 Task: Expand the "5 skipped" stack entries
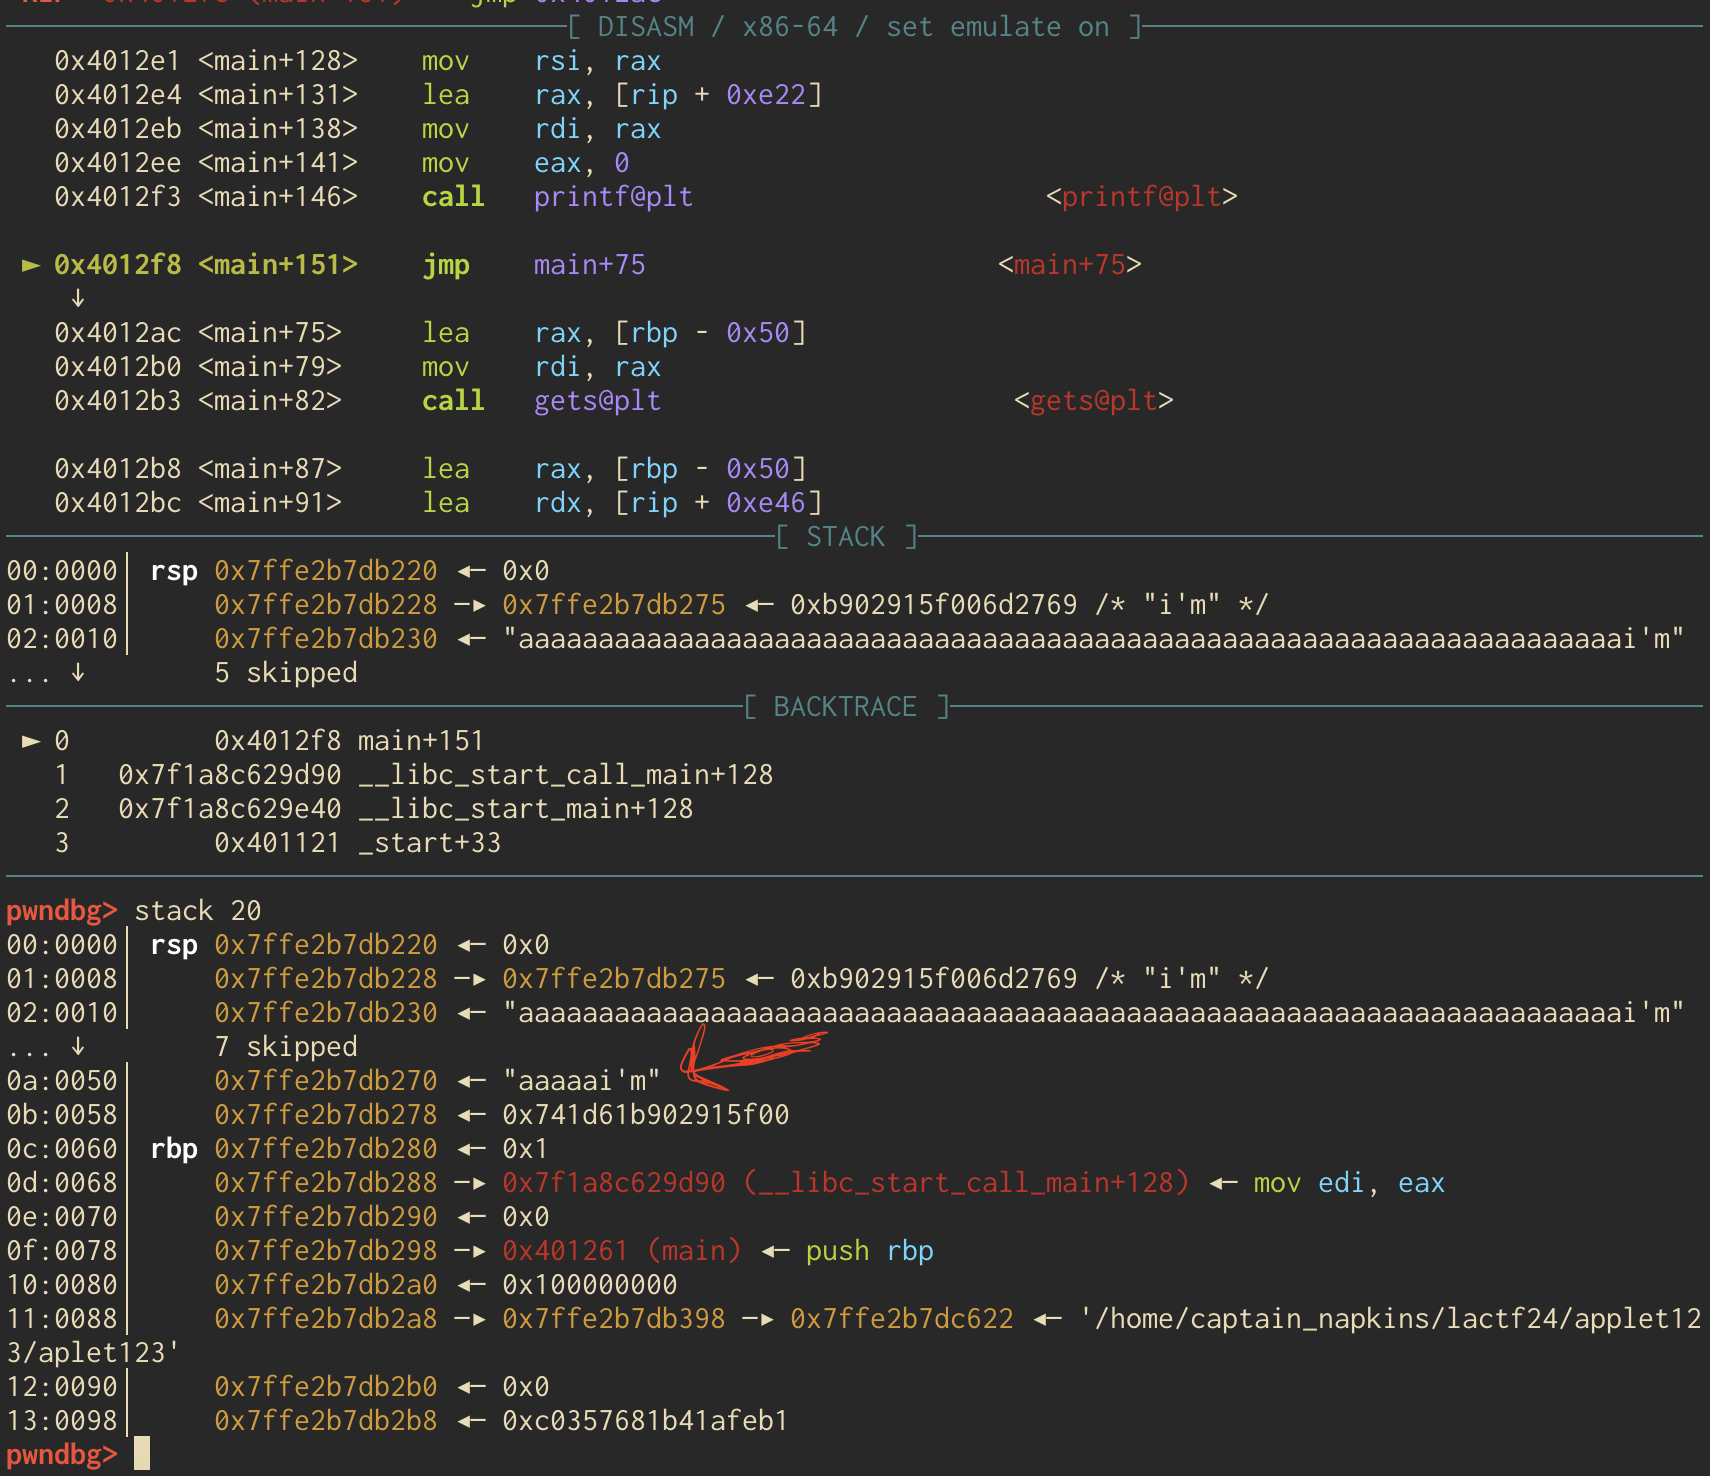(285, 673)
